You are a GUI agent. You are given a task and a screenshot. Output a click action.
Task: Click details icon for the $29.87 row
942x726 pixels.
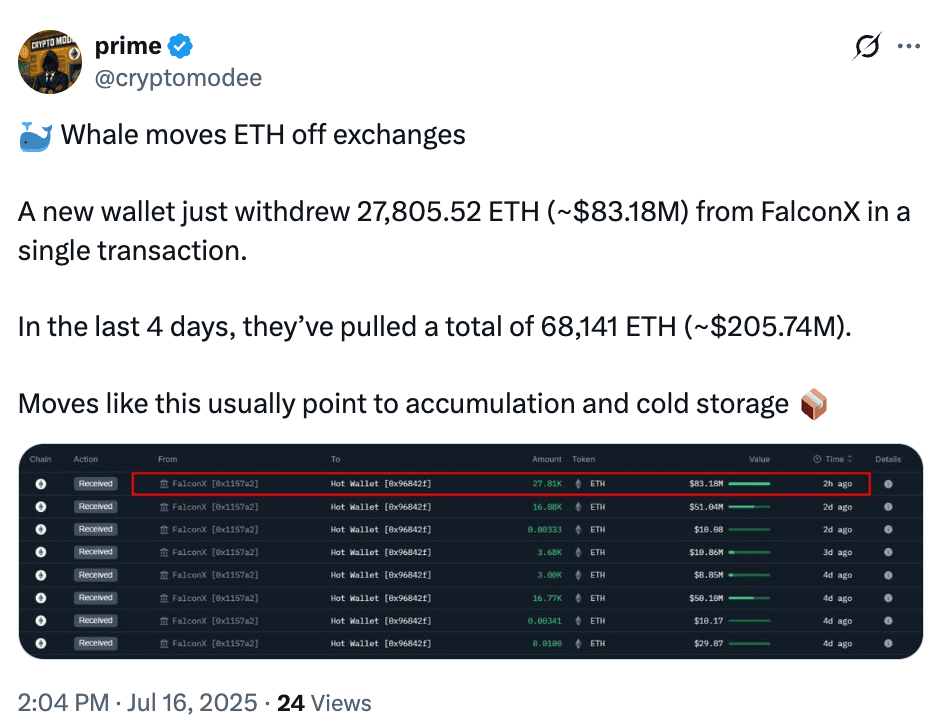(888, 643)
